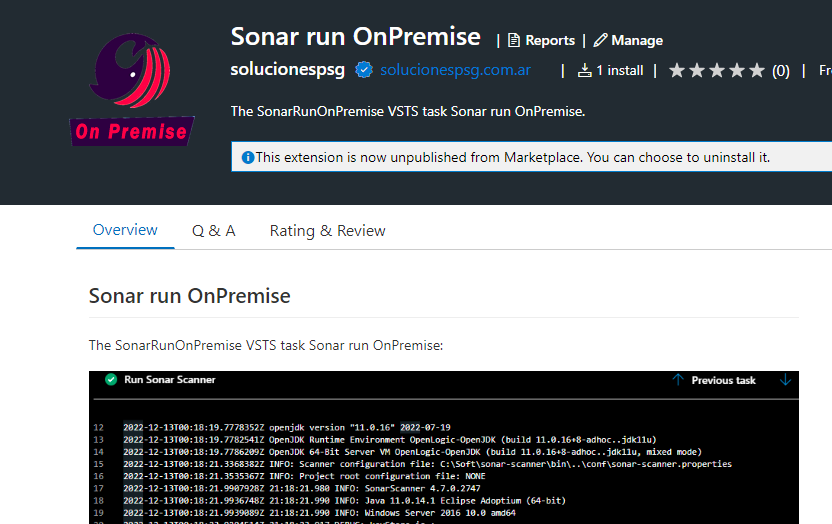Click 'Run Sonar Scanner' log title
This screenshot has width=832, height=524.
(x=170, y=380)
